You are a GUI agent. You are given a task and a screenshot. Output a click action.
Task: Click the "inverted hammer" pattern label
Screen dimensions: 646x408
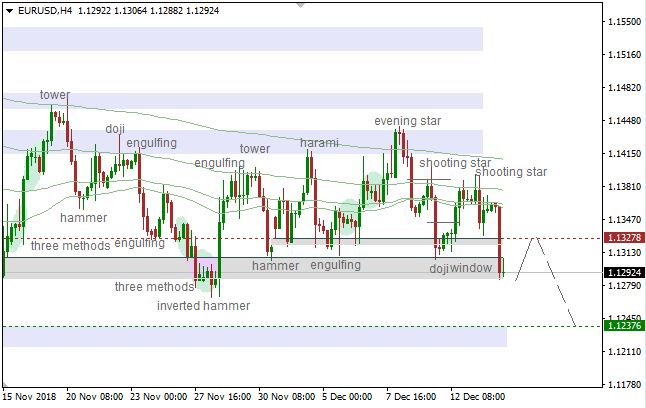click(203, 306)
